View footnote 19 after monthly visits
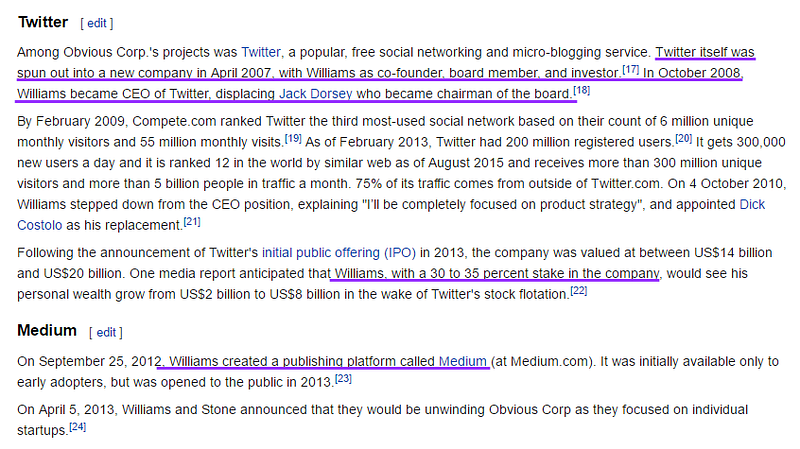 click(293, 138)
